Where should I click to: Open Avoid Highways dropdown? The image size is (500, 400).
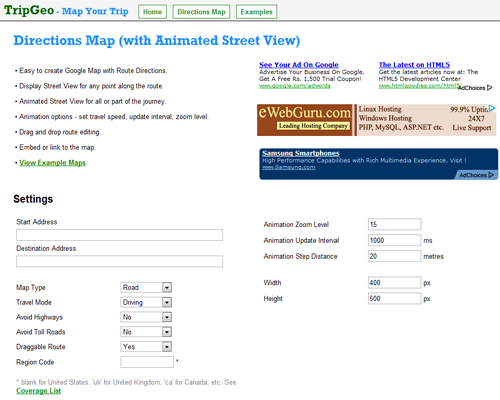(x=146, y=317)
